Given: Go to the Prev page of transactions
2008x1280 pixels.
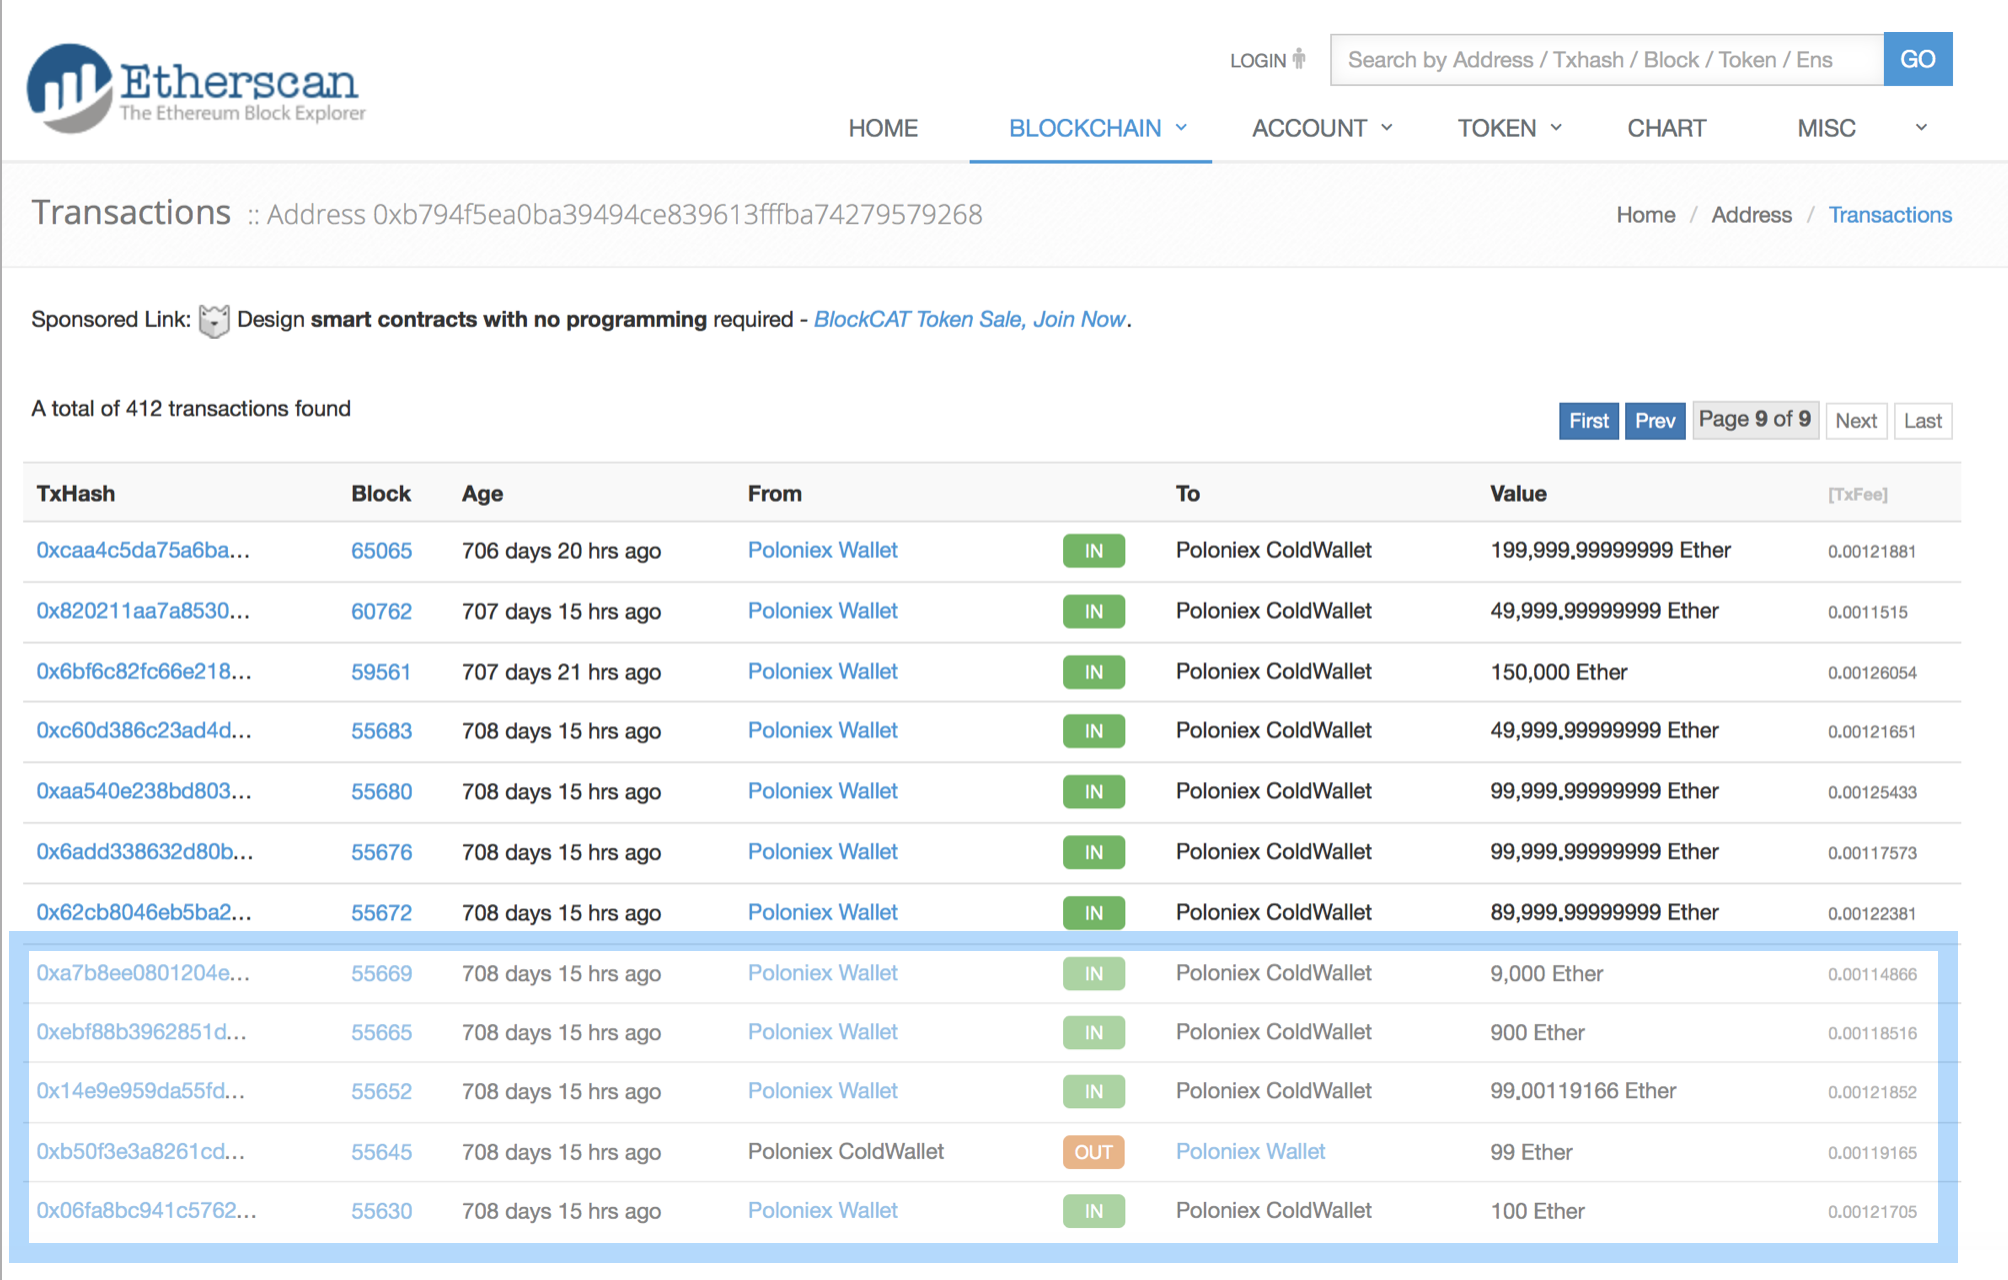Looking at the screenshot, I should (x=1654, y=421).
